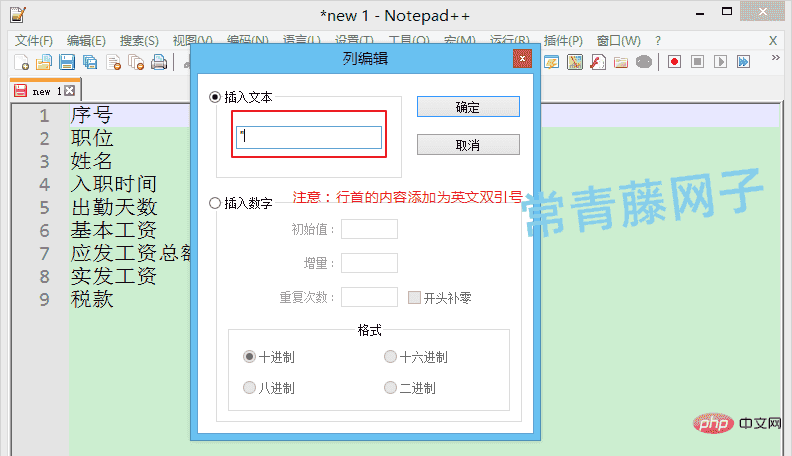Screen dimensions: 792x456
Task: Maximize the Notepad++ window
Action: pyautogui.click(x=727, y=12)
